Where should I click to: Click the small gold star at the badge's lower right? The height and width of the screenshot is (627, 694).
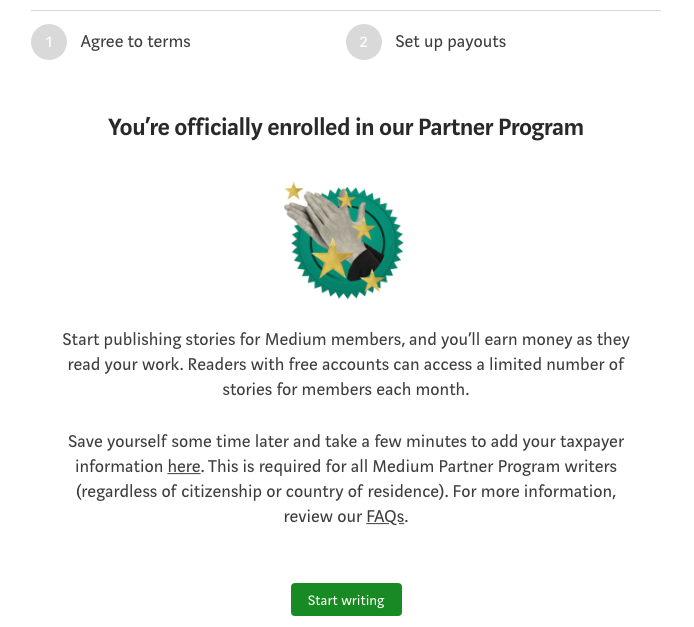[x=372, y=280]
